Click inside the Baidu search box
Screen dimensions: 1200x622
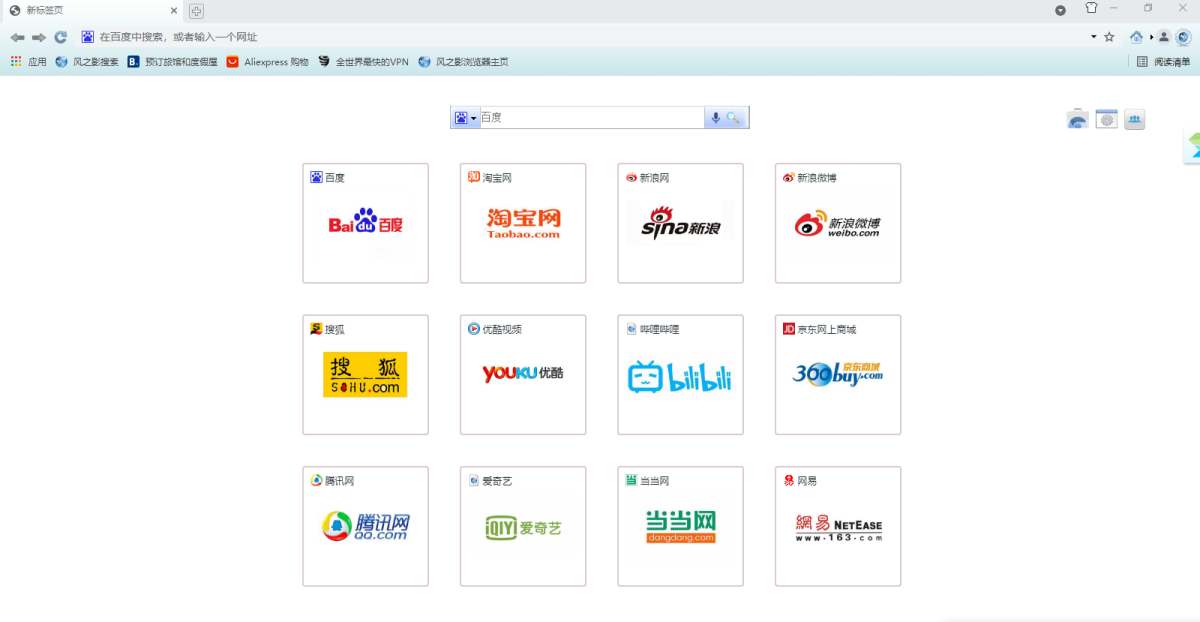tap(590, 117)
